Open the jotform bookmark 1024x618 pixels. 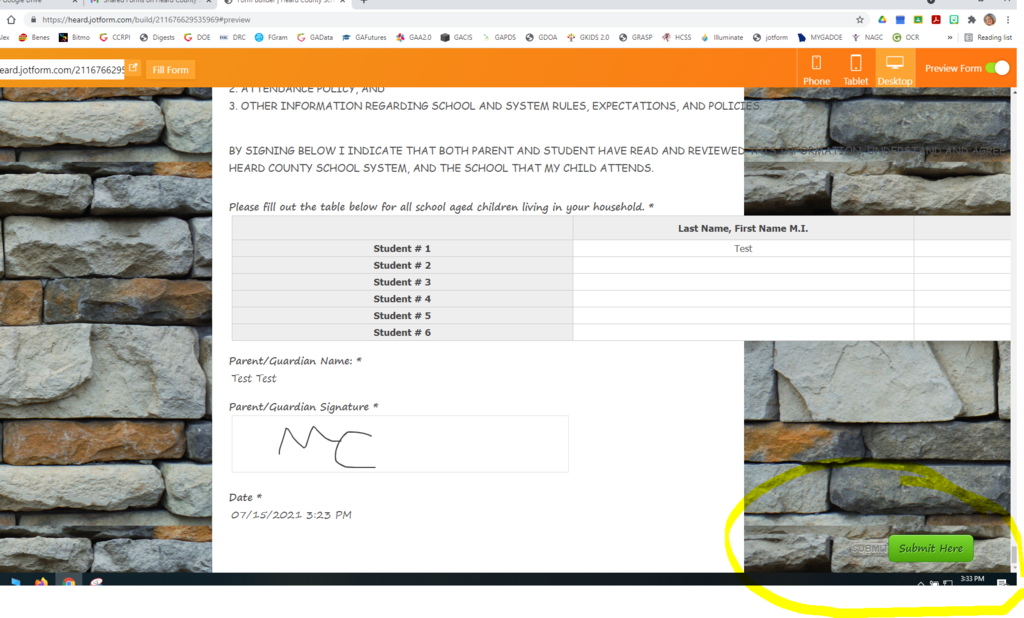click(x=770, y=38)
